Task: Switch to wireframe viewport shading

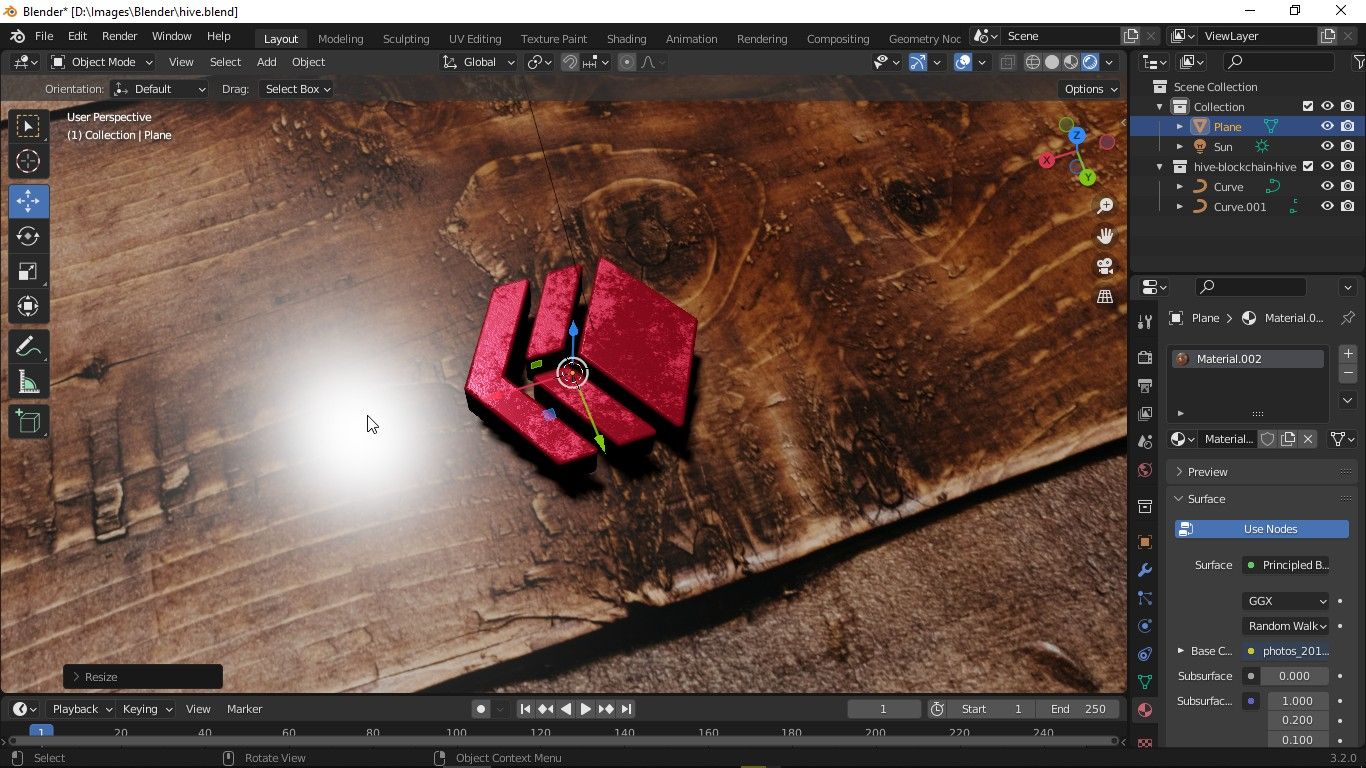Action: (1033, 62)
